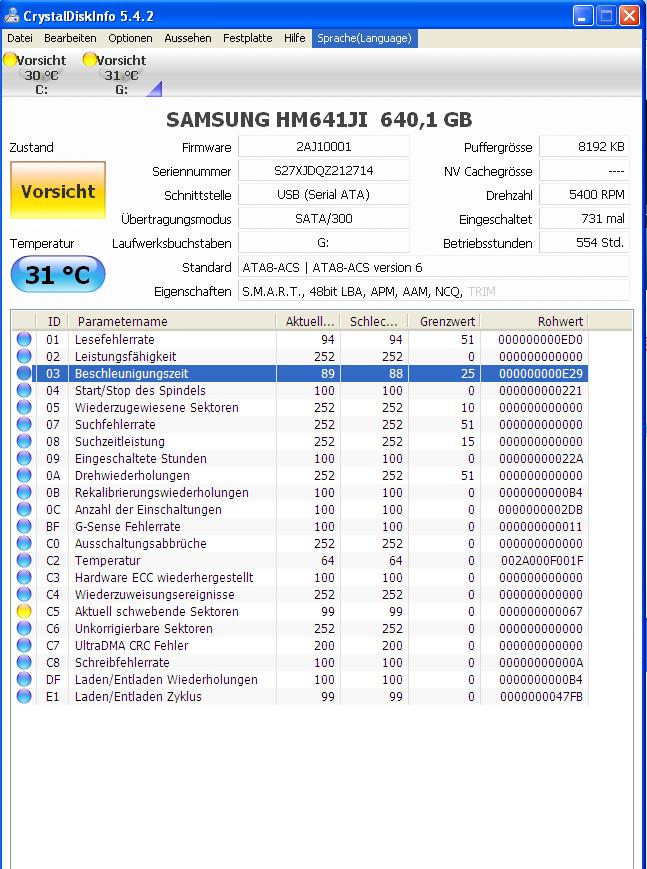This screenshot has height=869, width=647.
Task: Click the blue status icon for Lesefehlerrate
Action: pos(24,339)
